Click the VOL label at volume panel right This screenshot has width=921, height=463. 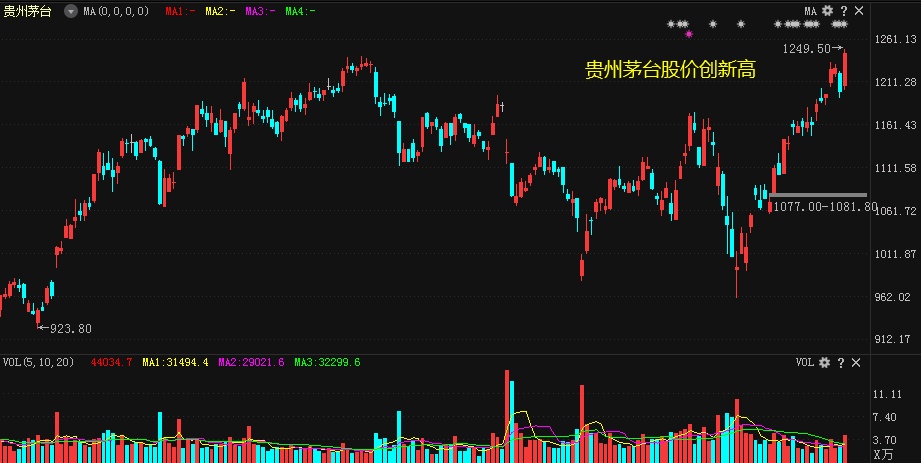click(x=805, y=363)
